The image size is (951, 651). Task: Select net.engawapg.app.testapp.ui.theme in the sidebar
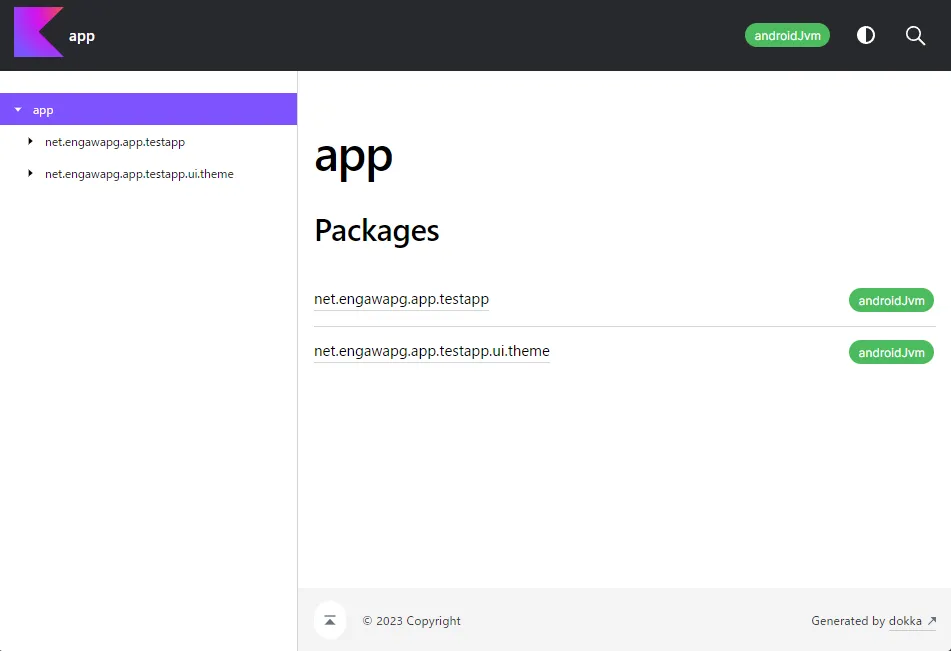point(139,174)
